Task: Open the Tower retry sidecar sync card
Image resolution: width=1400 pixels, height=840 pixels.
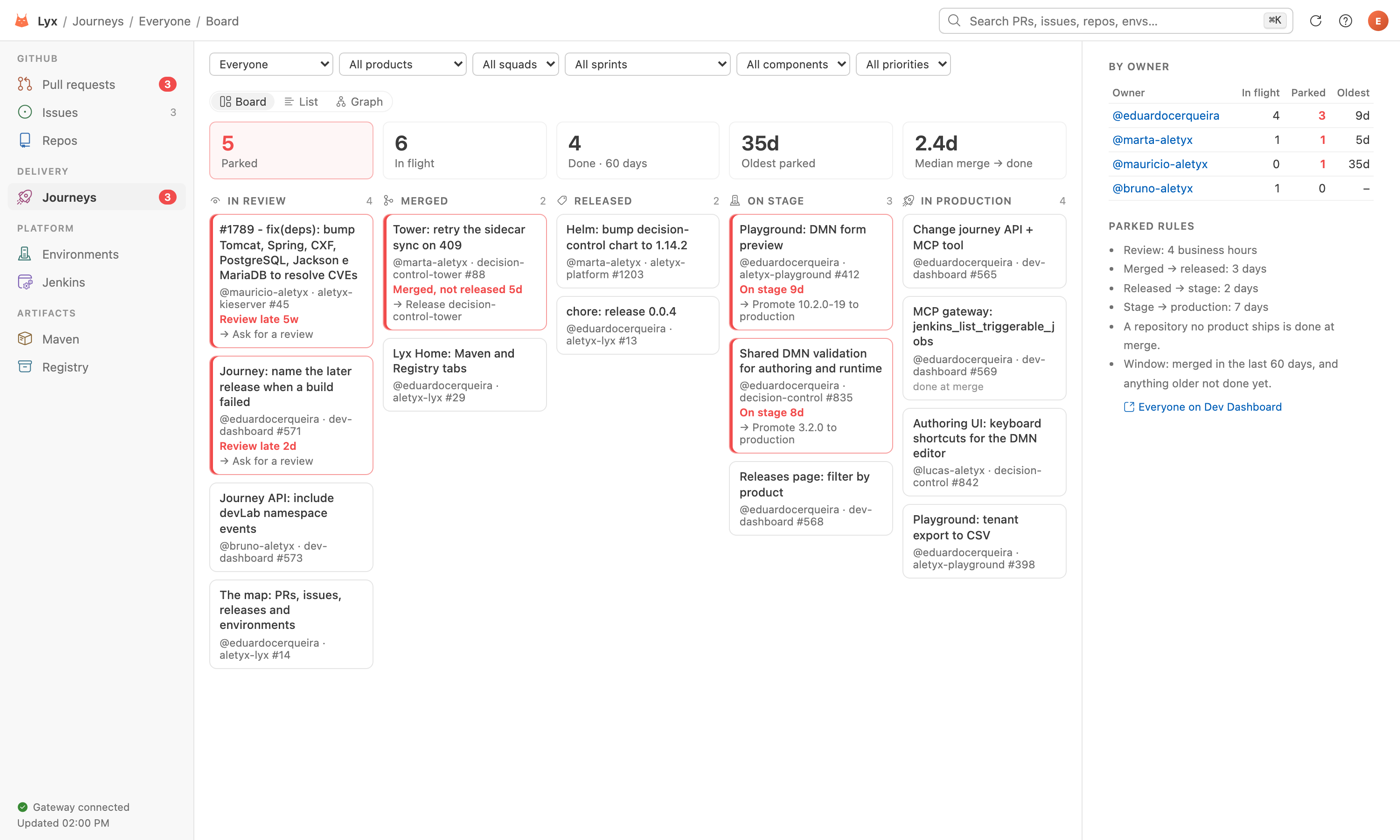Action: [464, 272]
